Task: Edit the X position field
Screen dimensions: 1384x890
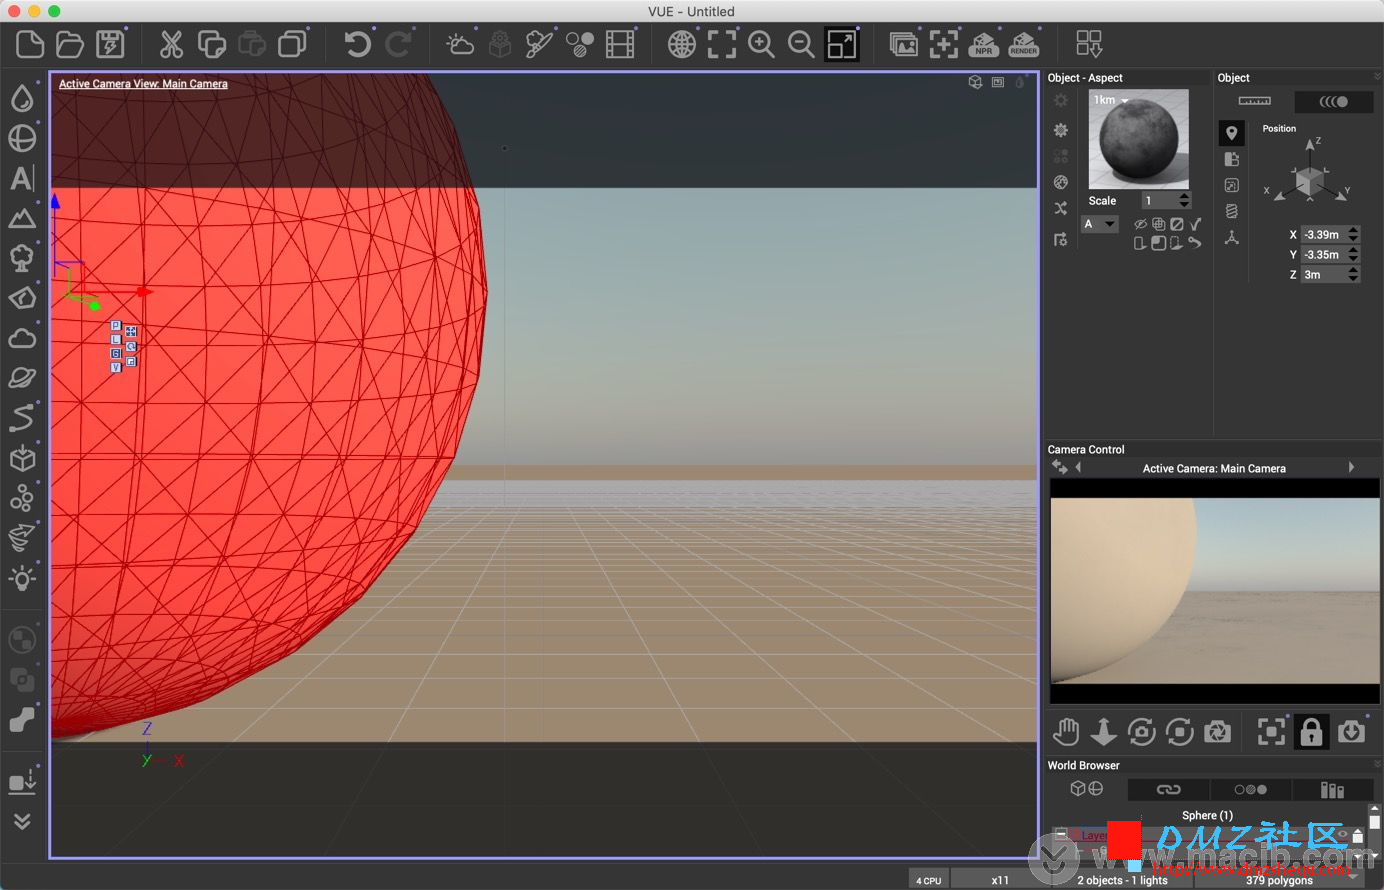Action: click(x=1324, y=235)
